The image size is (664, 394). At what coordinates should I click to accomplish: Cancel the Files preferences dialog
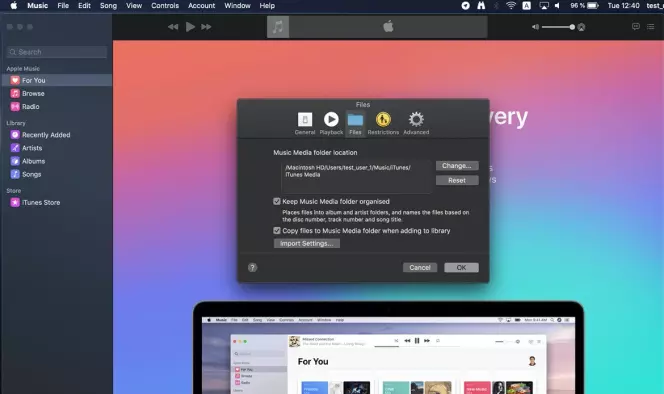(x=420, y=267)
